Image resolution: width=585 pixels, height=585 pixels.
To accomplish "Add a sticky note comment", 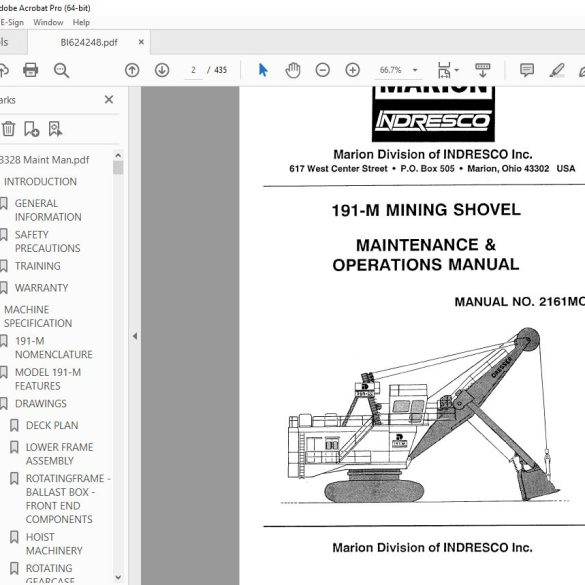I will (527, 70).
